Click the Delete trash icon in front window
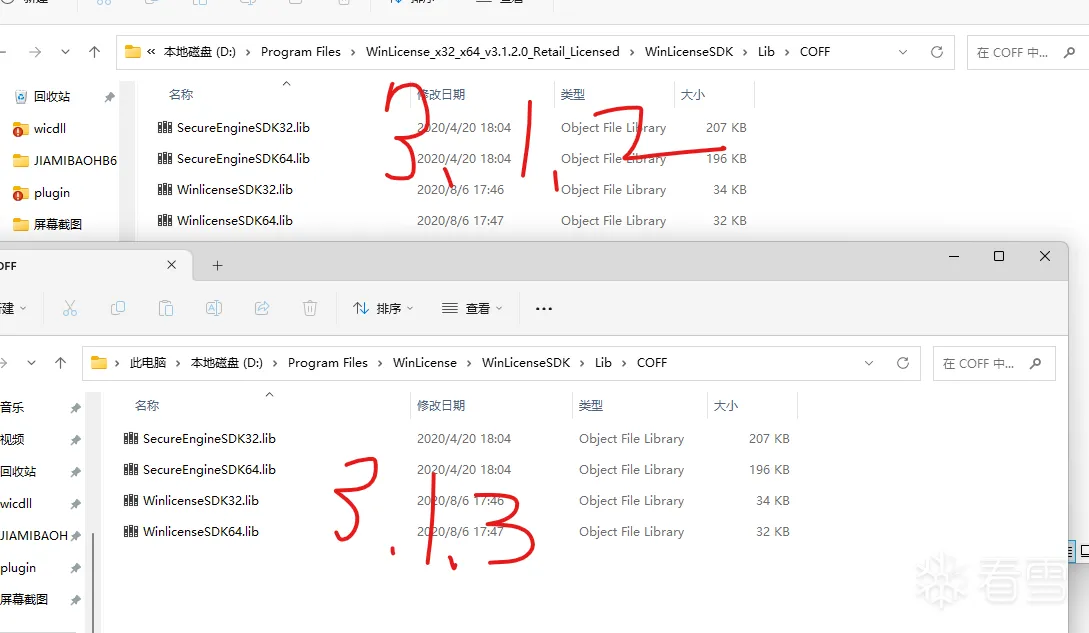1089x633 pixels. (x=310, y=308)
